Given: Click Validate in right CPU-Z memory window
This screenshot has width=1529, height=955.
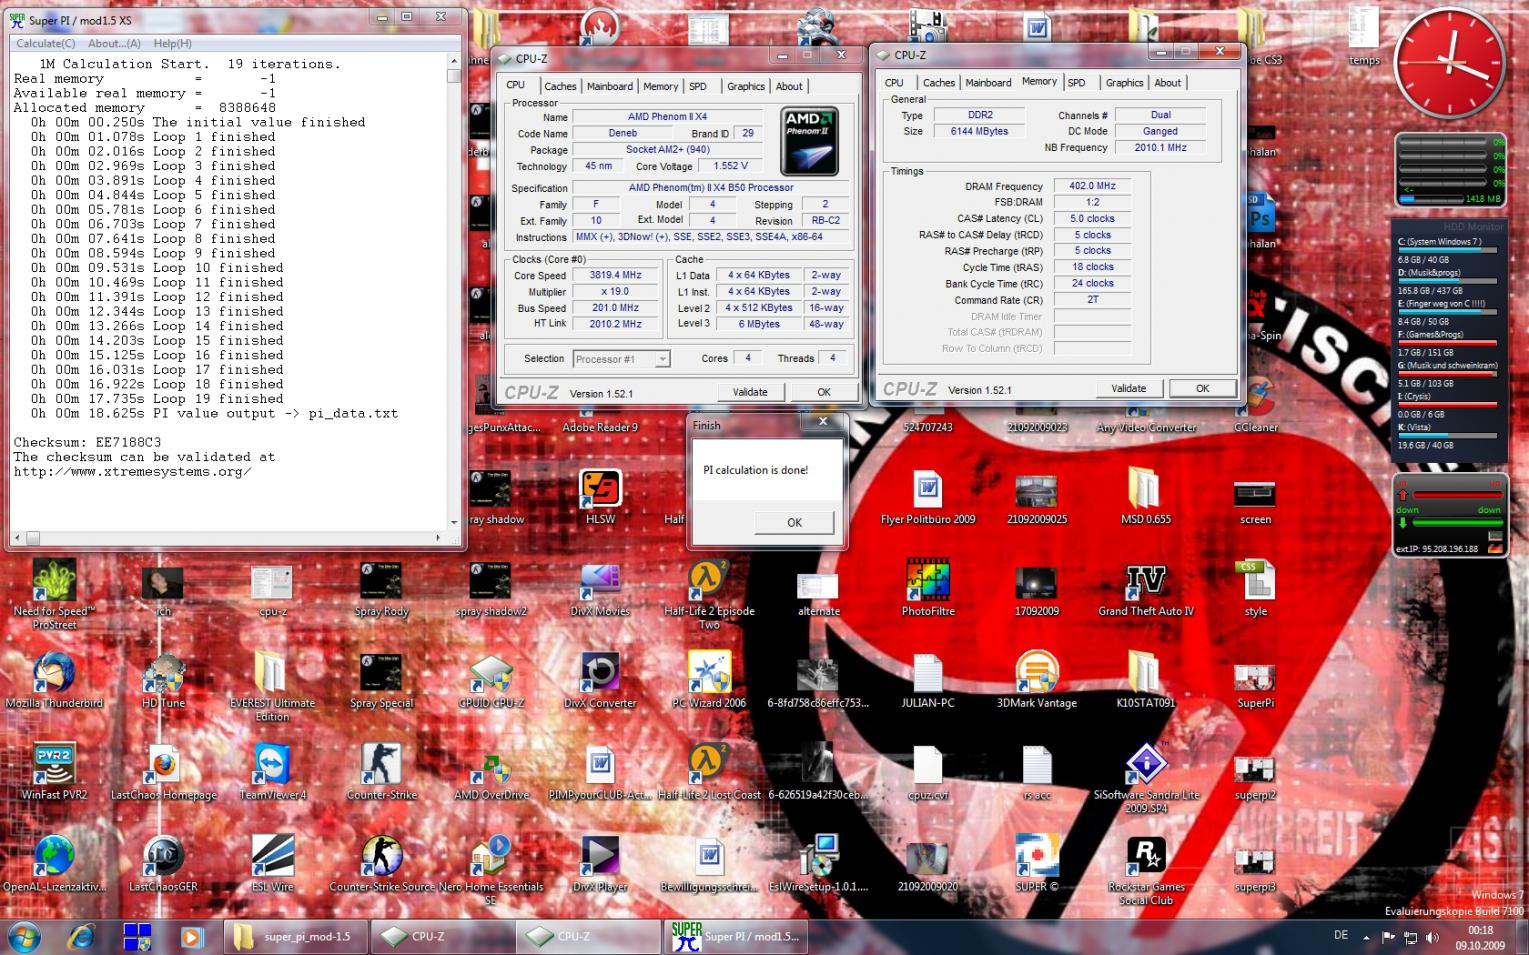Looking at the screenshot, I should point(1128,388).
